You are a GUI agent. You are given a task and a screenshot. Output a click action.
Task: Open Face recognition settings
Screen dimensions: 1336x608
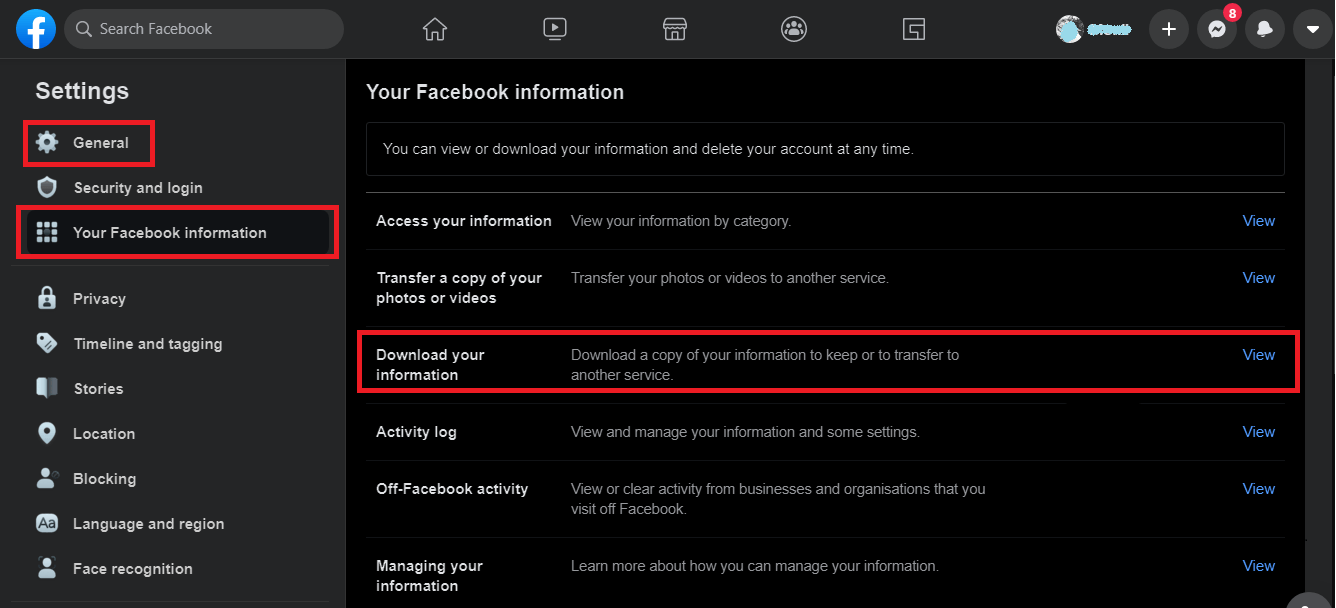point(133,568)
